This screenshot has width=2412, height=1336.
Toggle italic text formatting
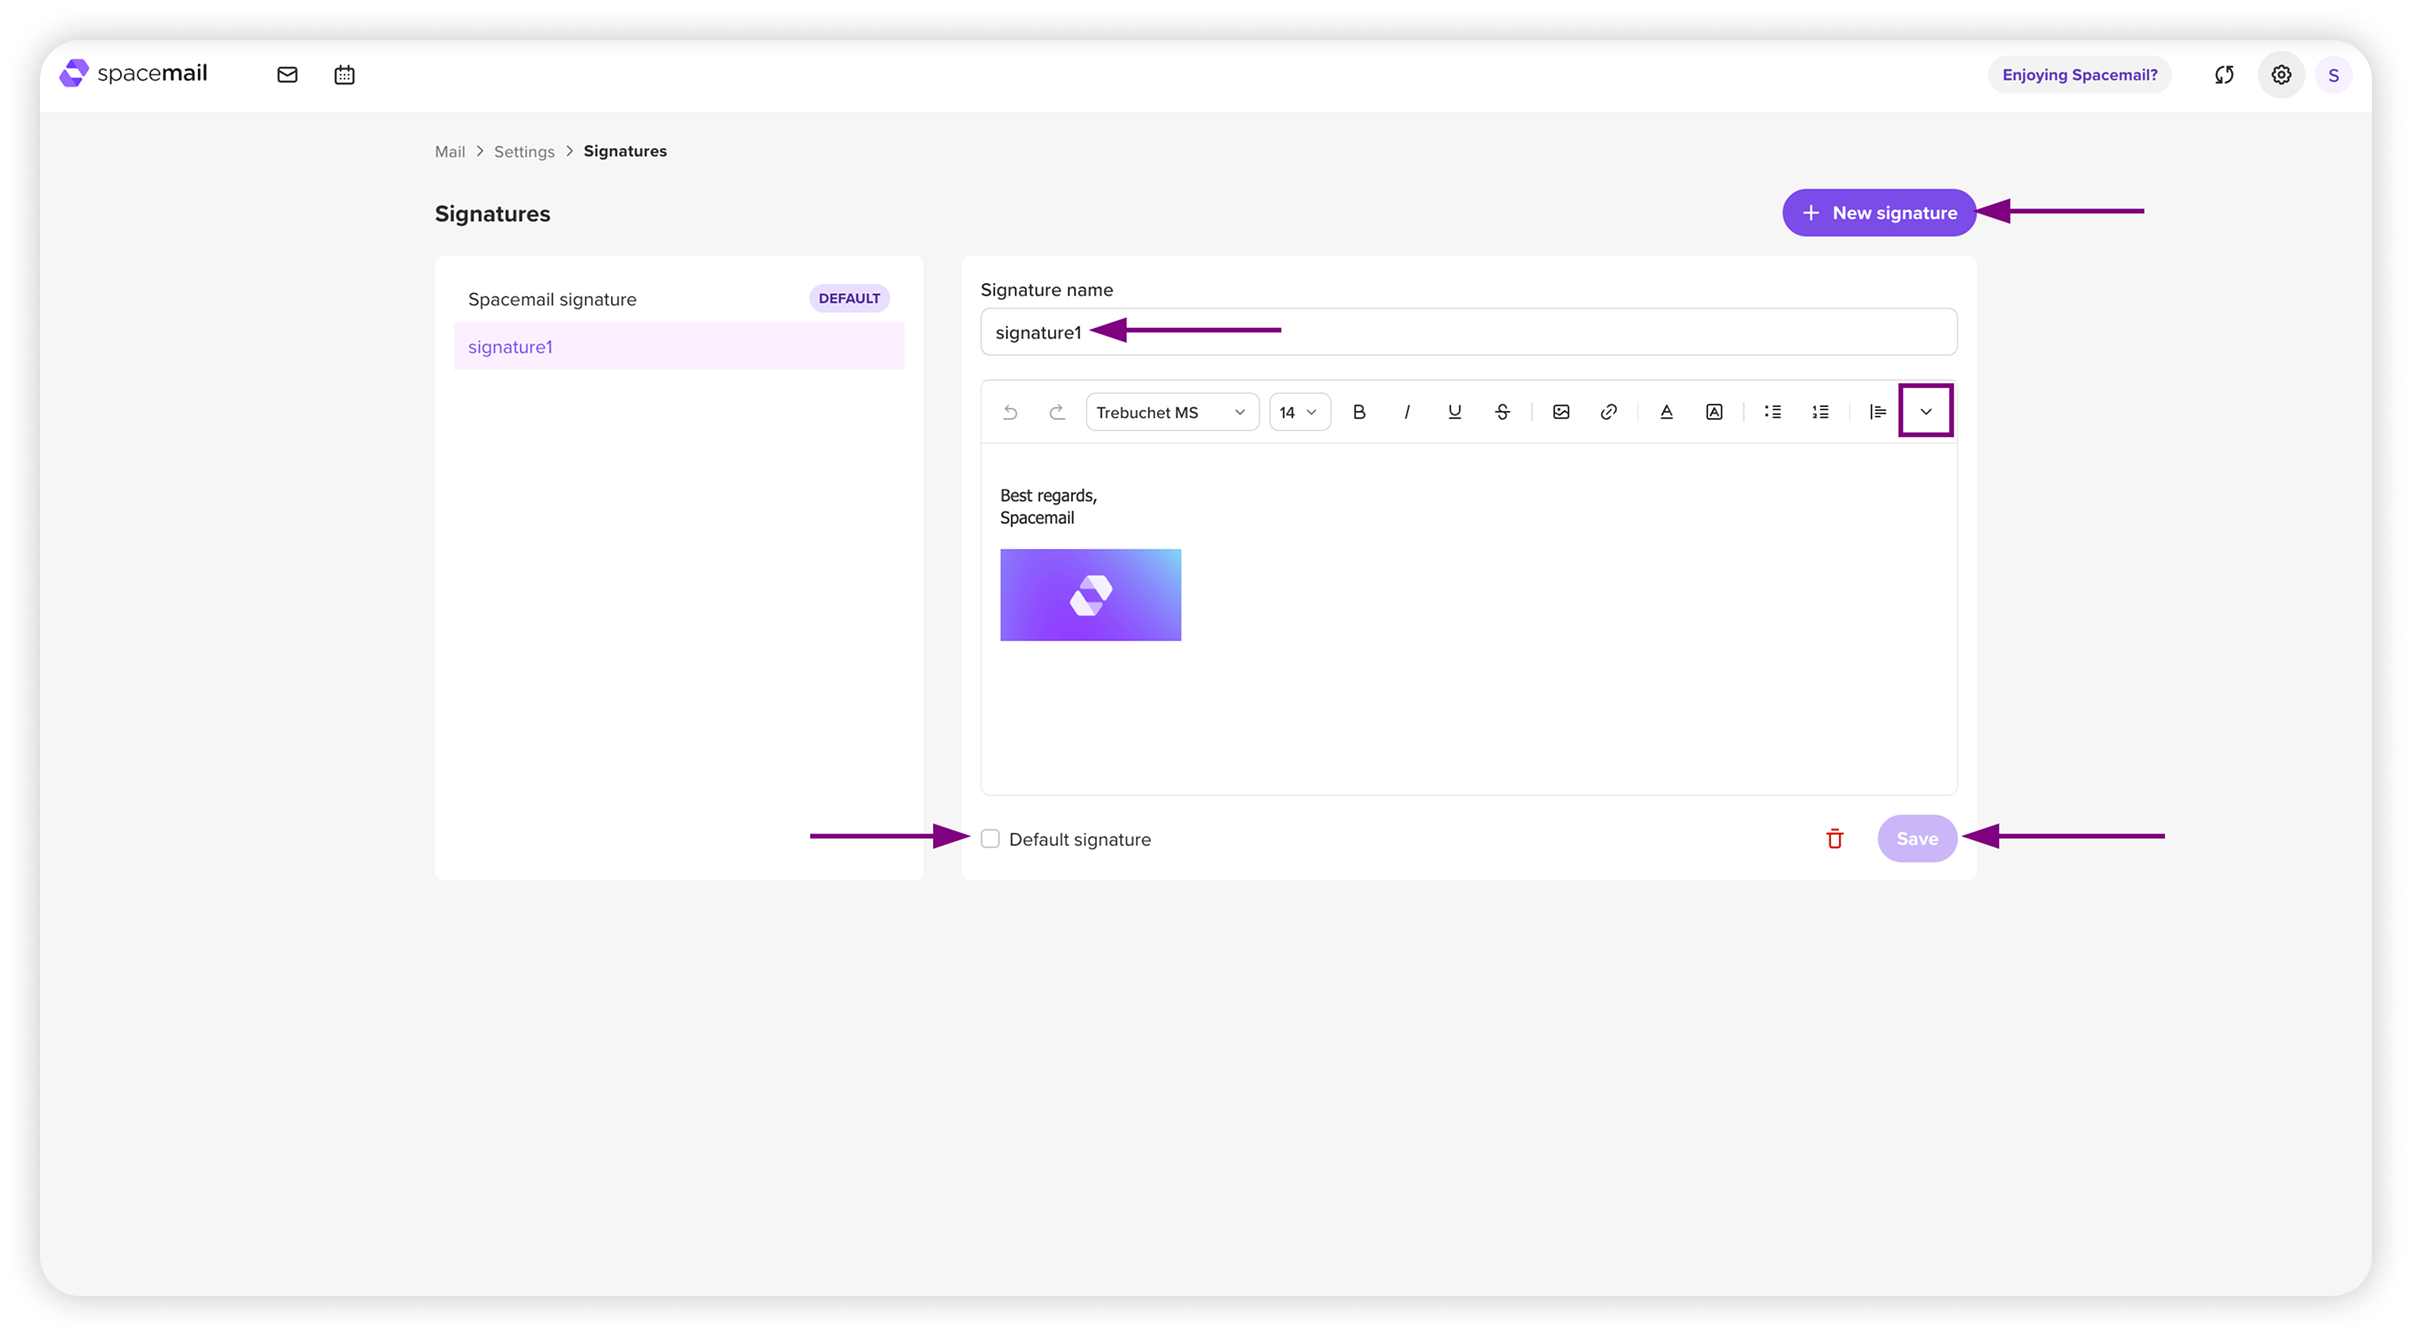(1407, 412)
